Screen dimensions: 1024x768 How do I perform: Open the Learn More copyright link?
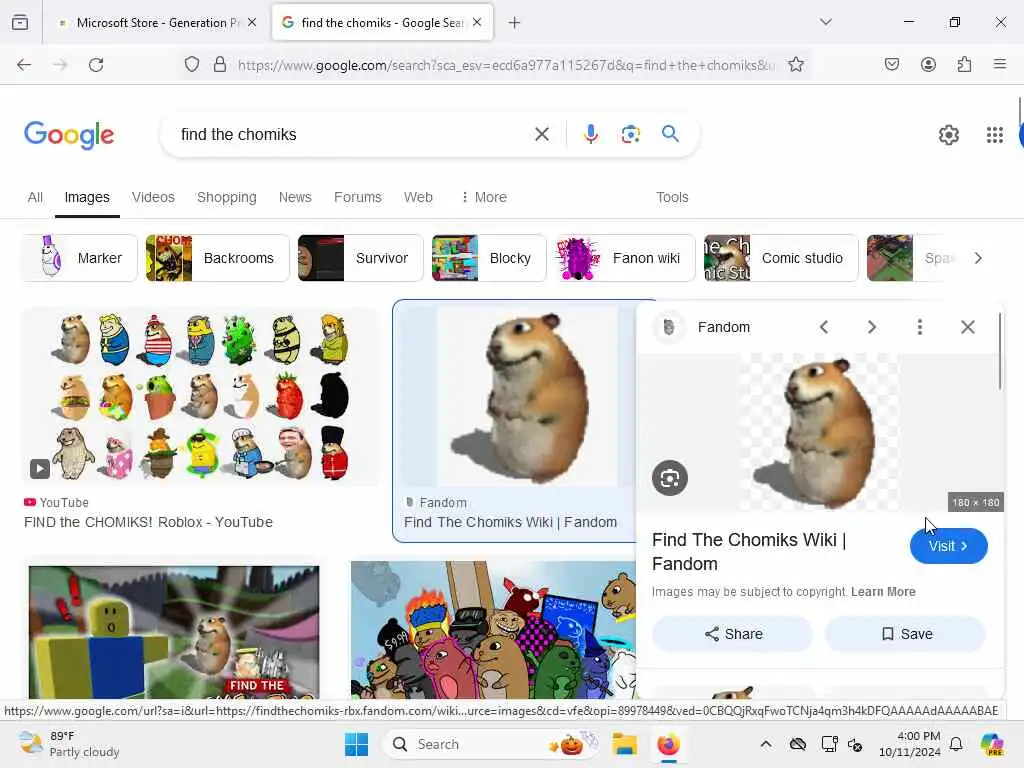pyautogui.click(x=883, y=592)
